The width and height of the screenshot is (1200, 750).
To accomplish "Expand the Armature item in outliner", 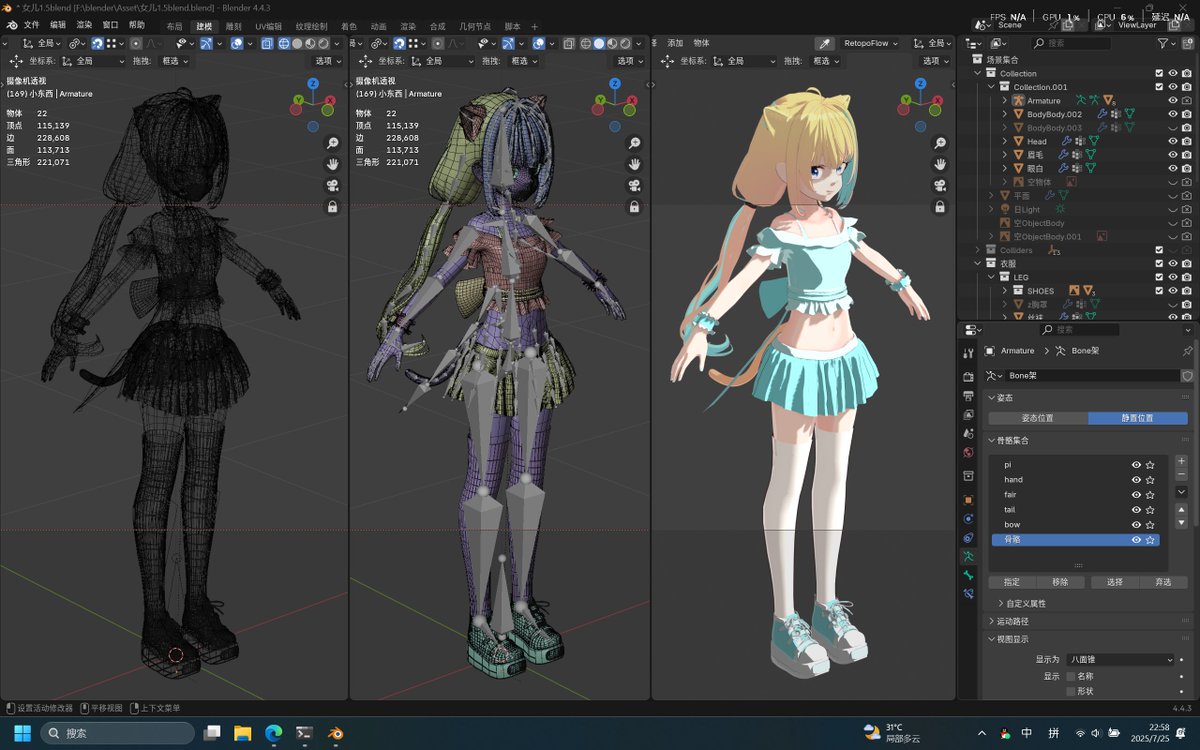I will tap(1005, 101).
